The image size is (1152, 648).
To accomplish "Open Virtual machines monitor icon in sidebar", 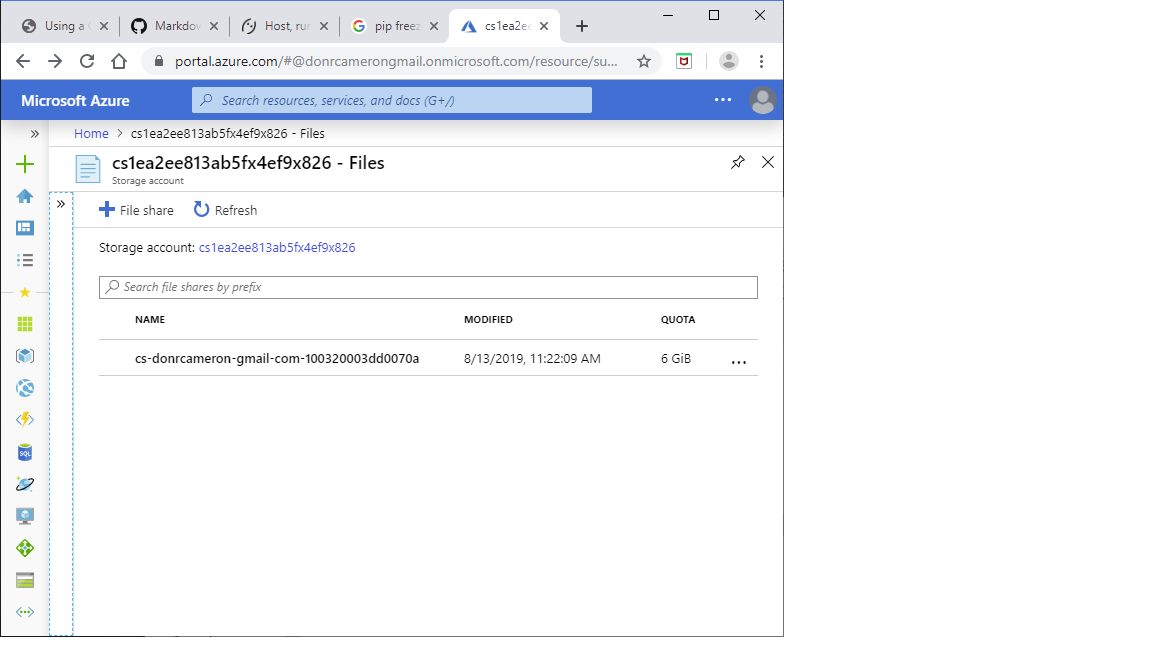I will point(25,516).
